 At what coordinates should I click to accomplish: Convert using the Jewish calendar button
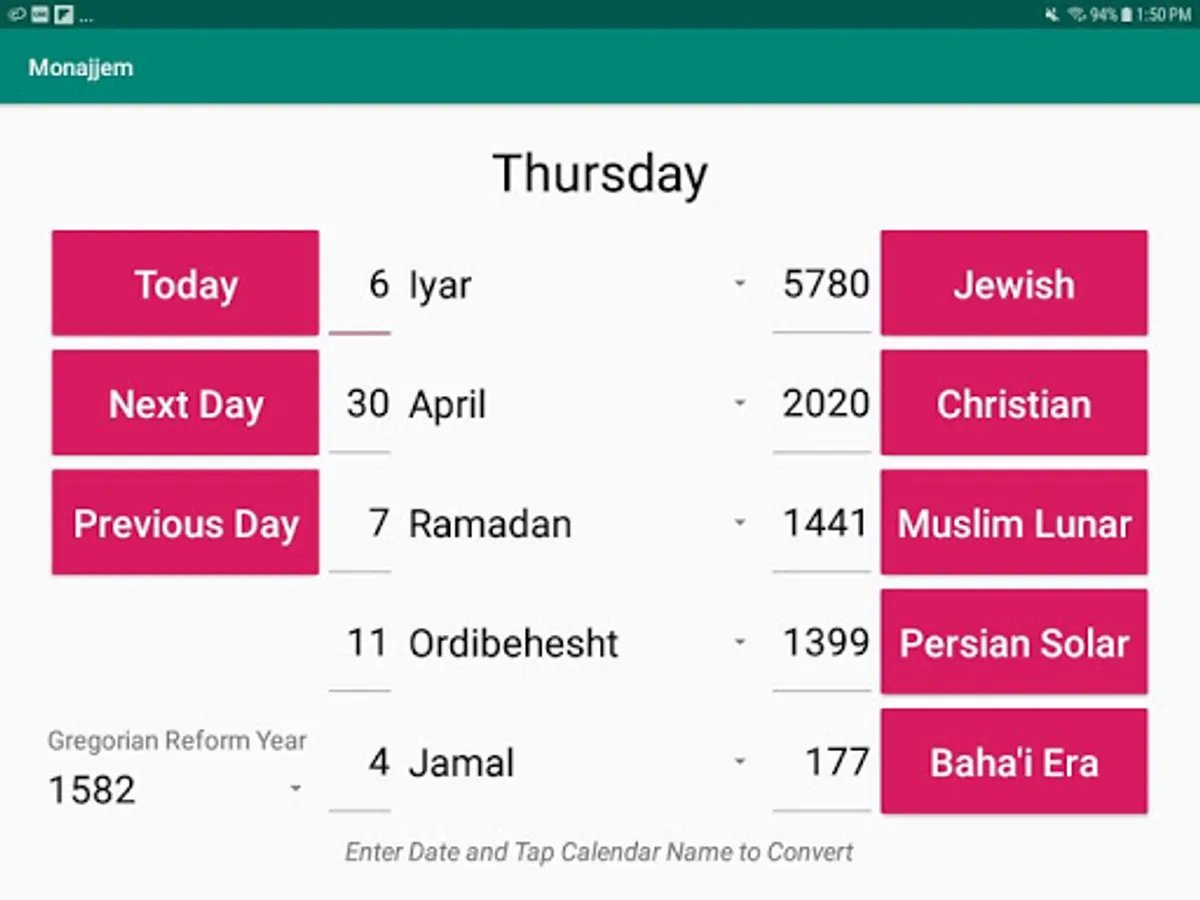(1013, 284)
